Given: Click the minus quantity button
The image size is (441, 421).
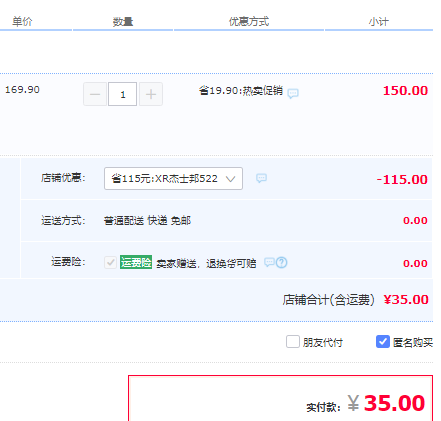Looking at the screenshot, I should [x=95, y=94].
